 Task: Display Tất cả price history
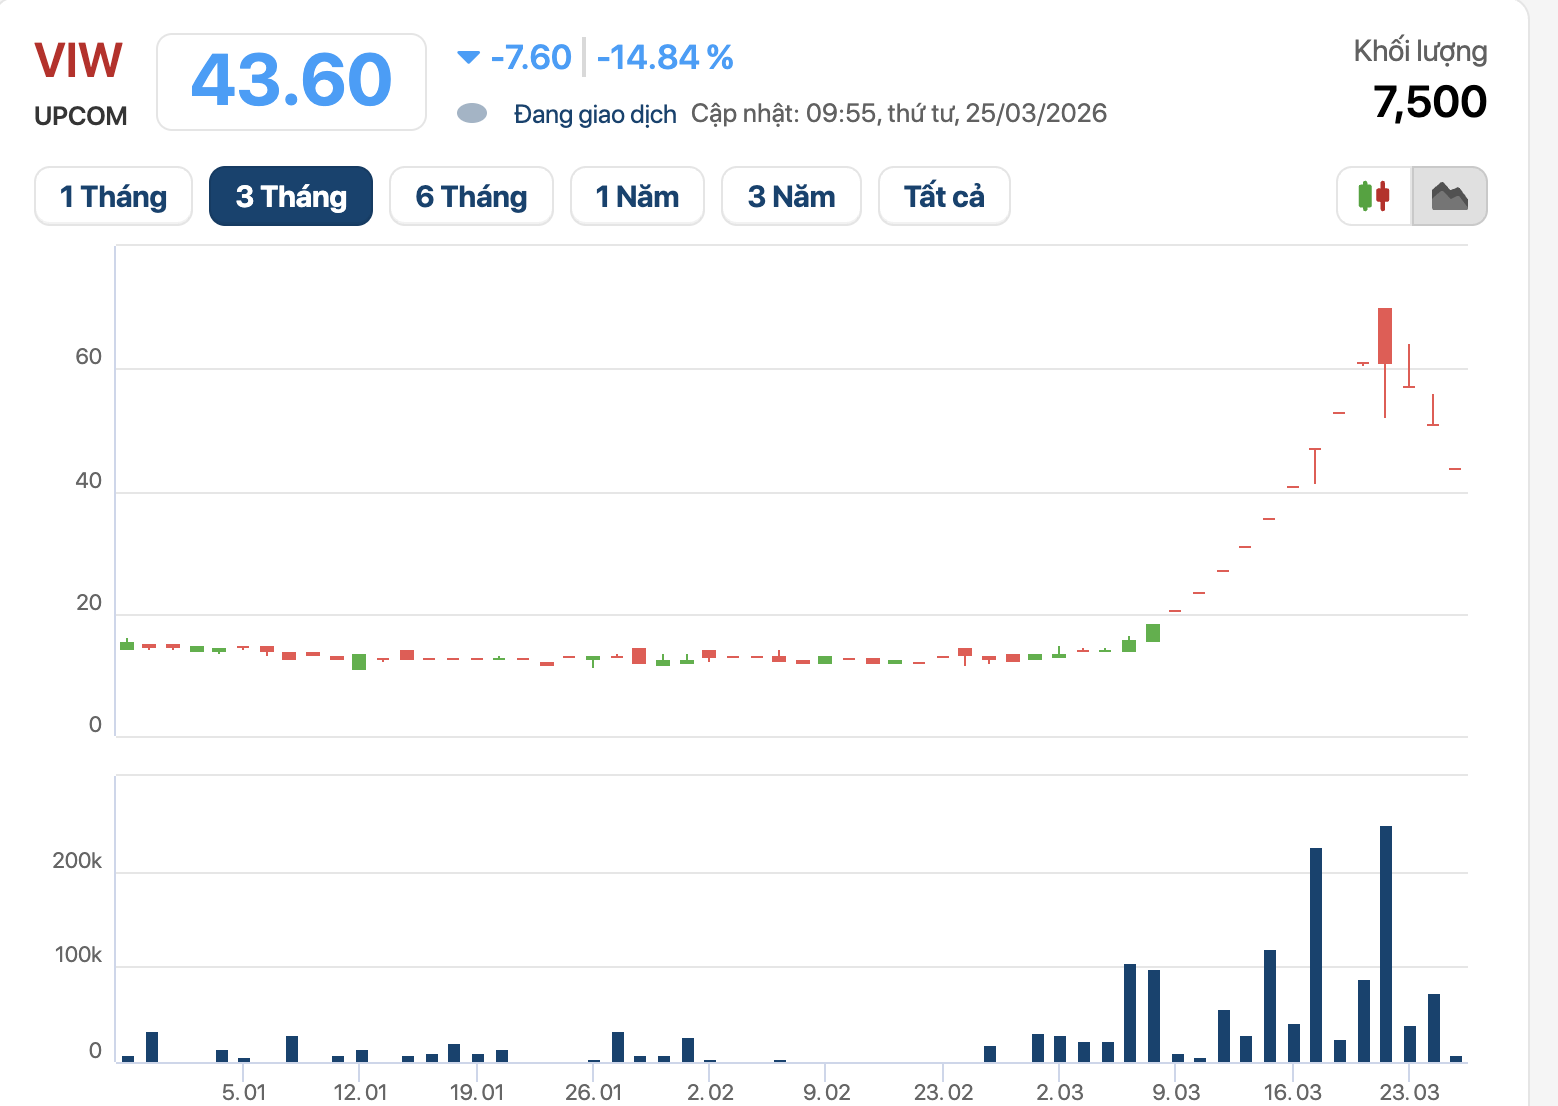tap(944, 196)
